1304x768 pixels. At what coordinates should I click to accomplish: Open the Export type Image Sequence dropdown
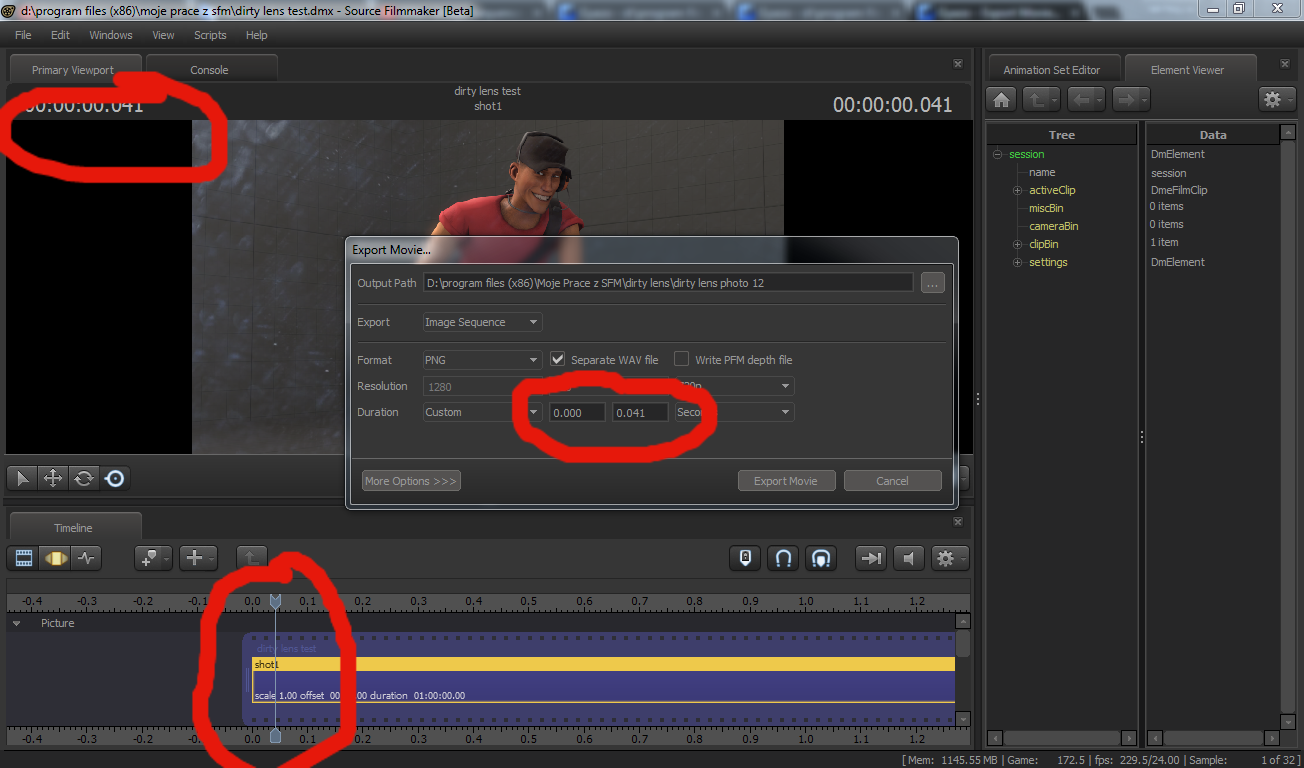point(481,322)
